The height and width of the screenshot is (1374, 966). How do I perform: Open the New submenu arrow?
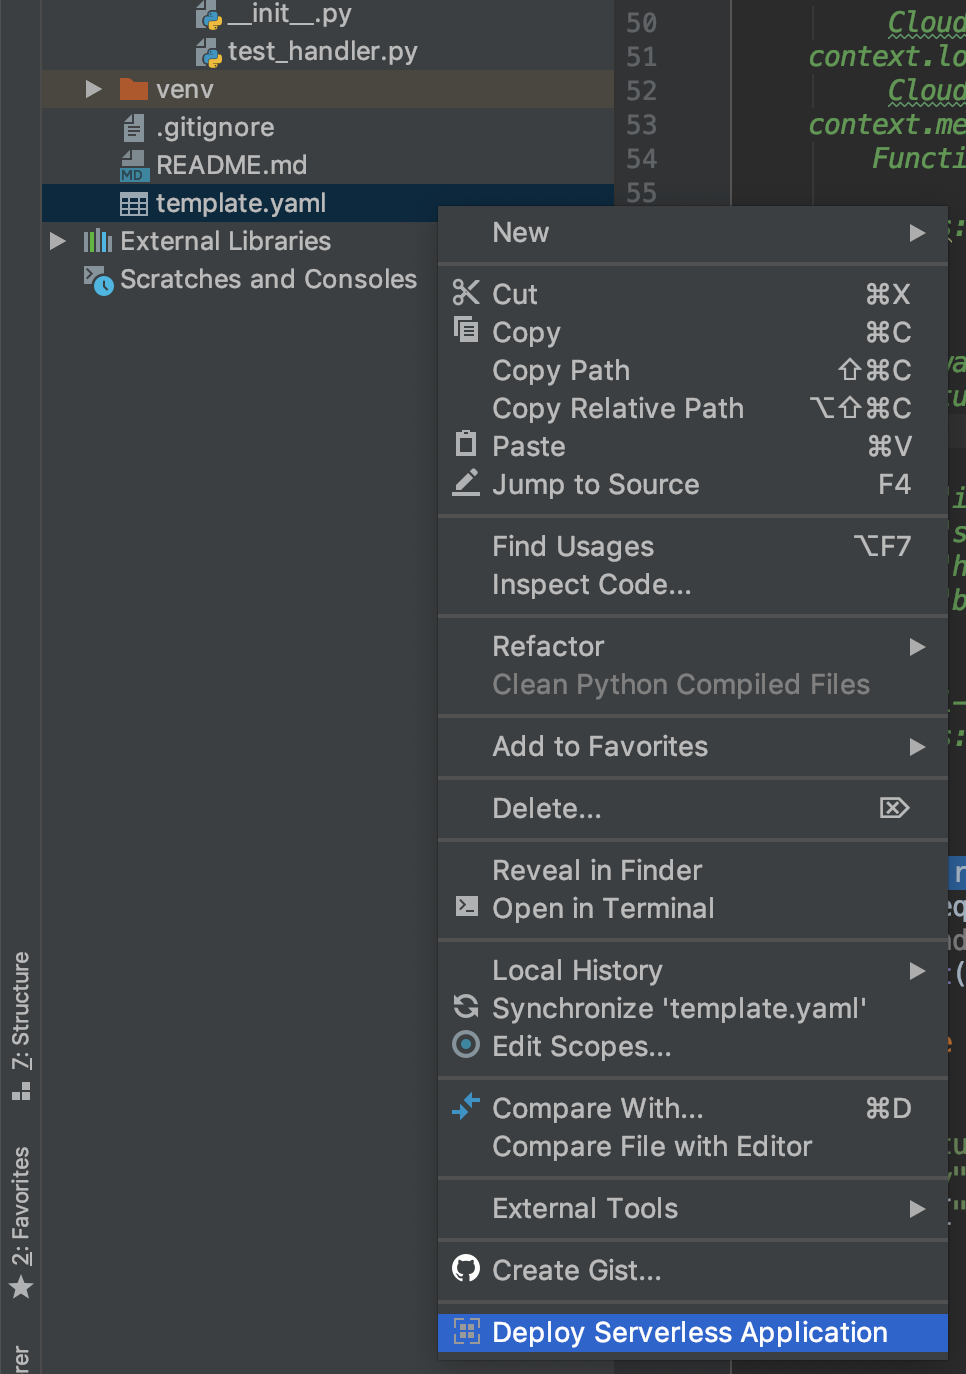(x=917, y=233)
